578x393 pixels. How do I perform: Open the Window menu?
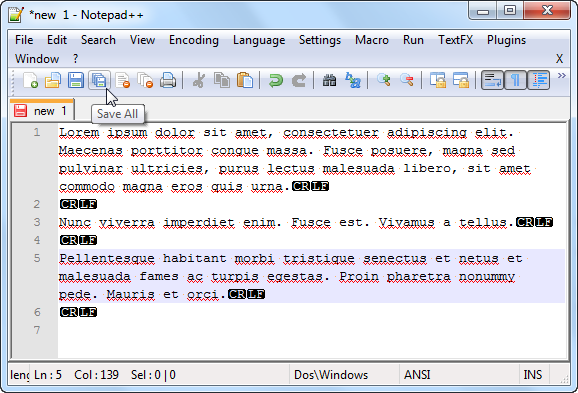tap(37, 59)
